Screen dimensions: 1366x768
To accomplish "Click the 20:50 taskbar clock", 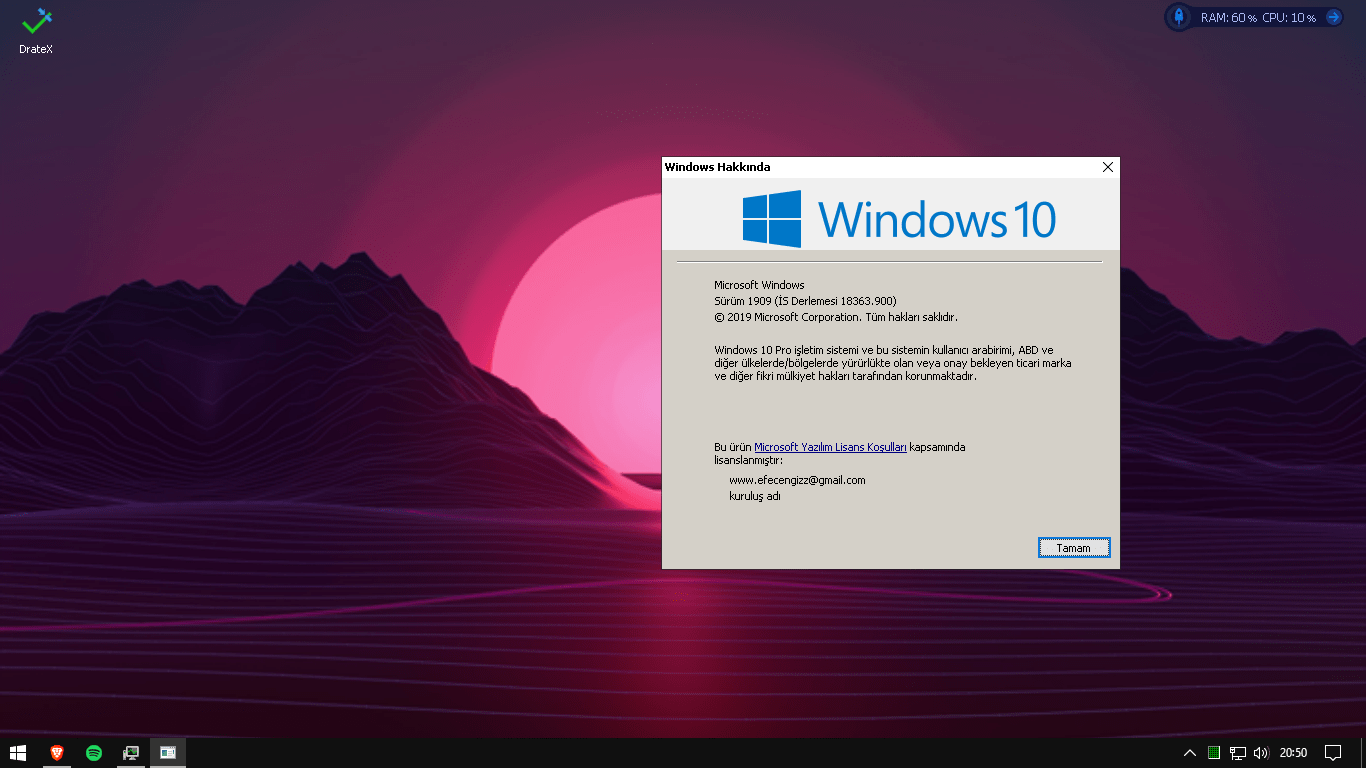I will coord(1293,753).
